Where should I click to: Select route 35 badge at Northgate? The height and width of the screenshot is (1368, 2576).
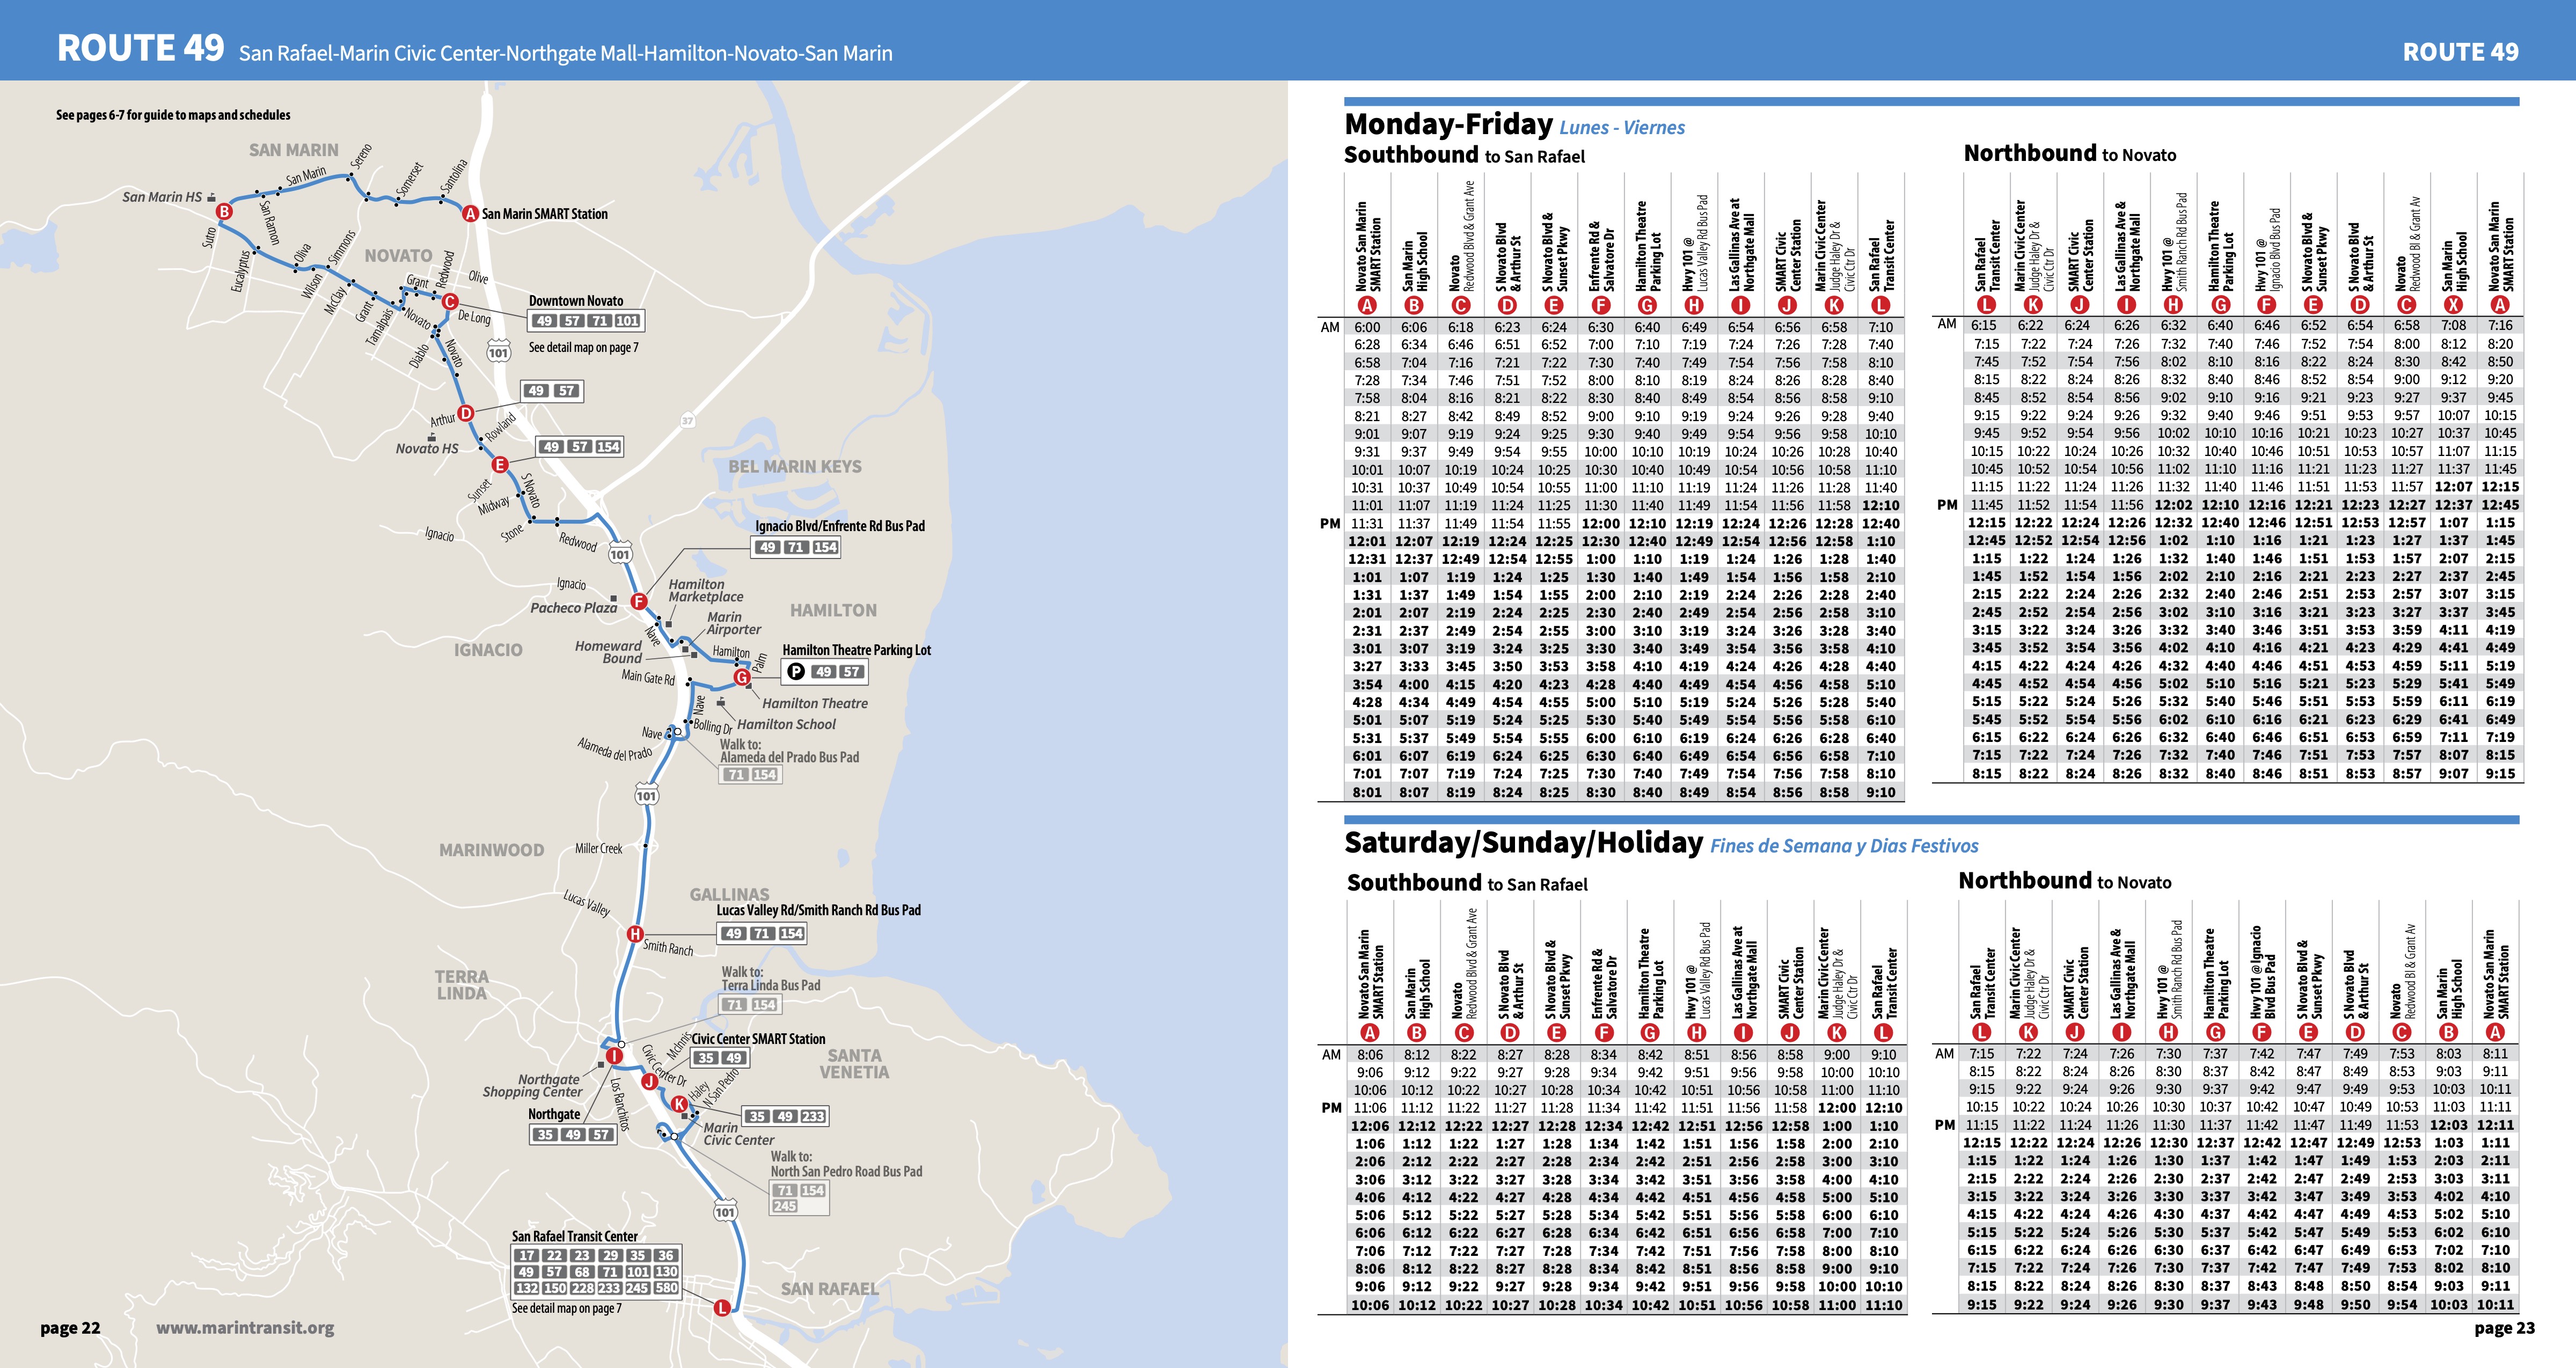point(546,1135)
